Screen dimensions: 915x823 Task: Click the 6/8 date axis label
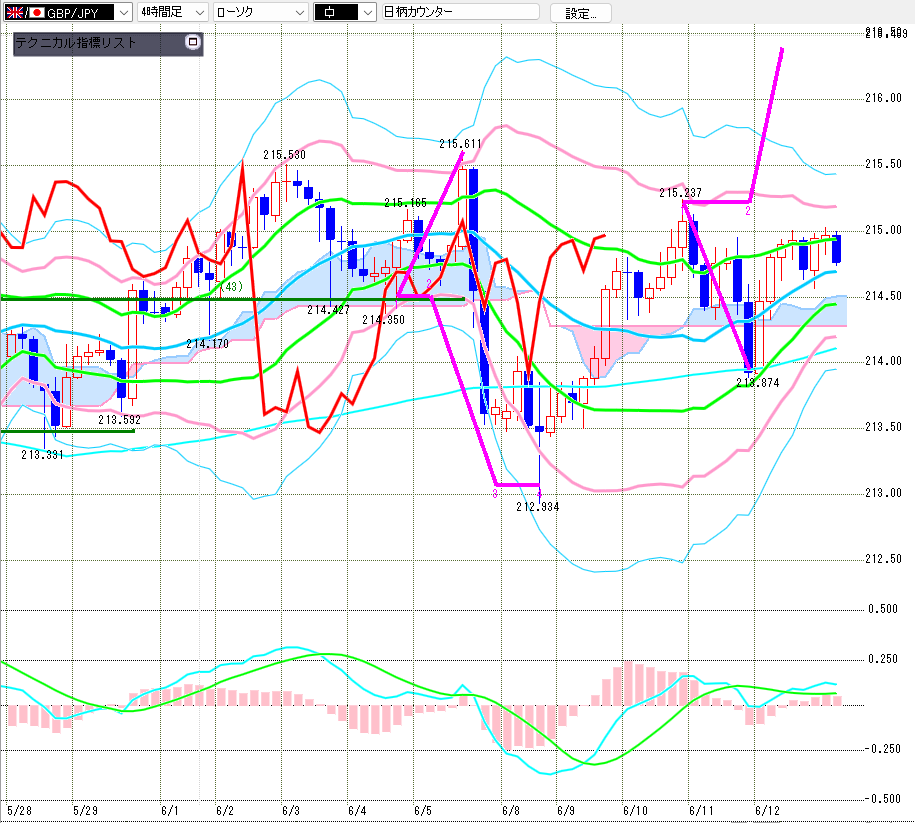point(511,811)
